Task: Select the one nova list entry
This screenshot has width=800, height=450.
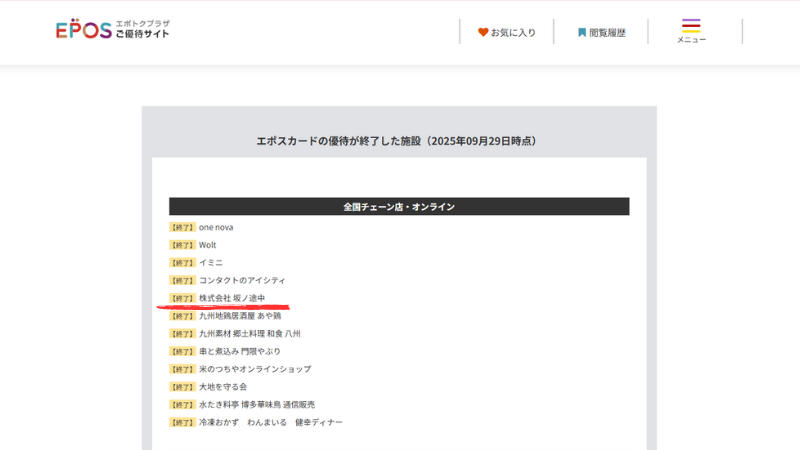Action: (x=216, y=227)
